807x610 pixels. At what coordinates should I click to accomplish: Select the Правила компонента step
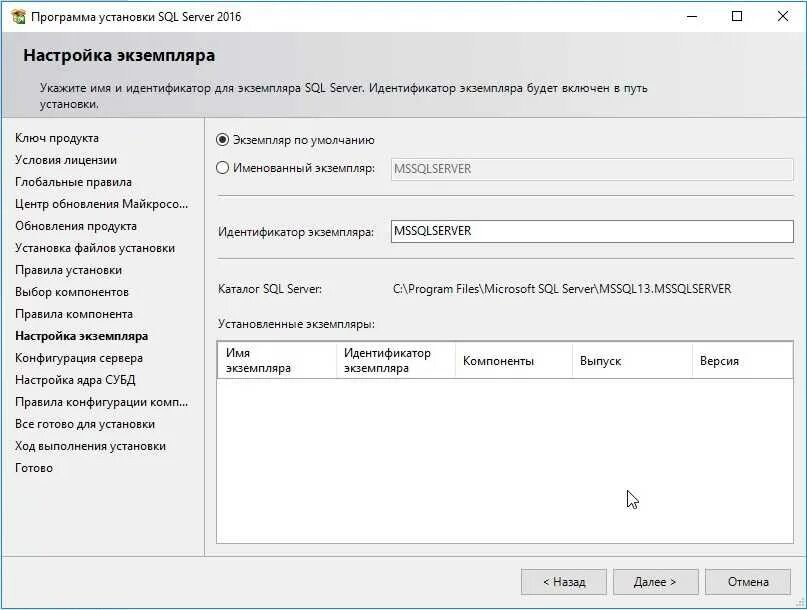(x=74, y=314)
